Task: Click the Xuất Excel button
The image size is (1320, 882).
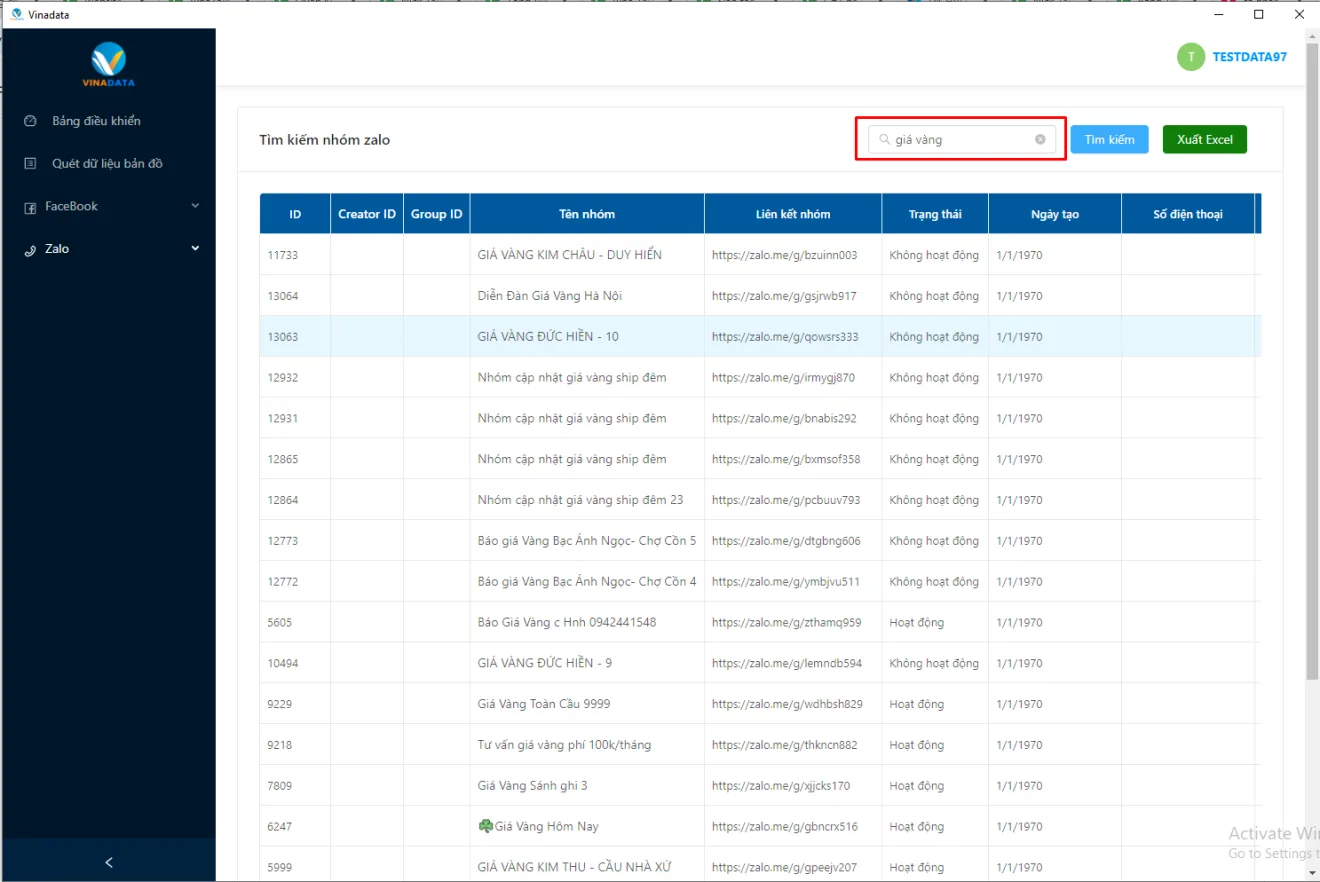Action: click(1204, 140)
